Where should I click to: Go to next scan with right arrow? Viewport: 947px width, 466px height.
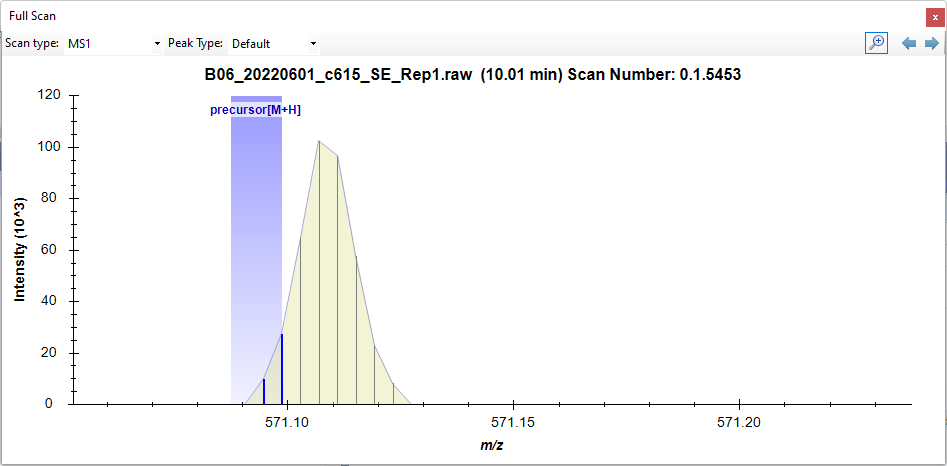pos(931,43)
